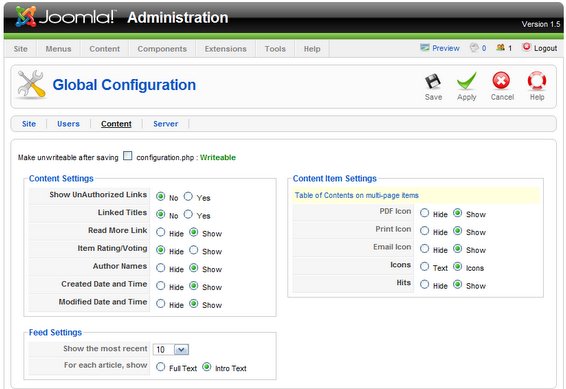The width and height of the screenshot is (566, 389).
Task: Select Hide for Author Names
Action: point(161,268)
